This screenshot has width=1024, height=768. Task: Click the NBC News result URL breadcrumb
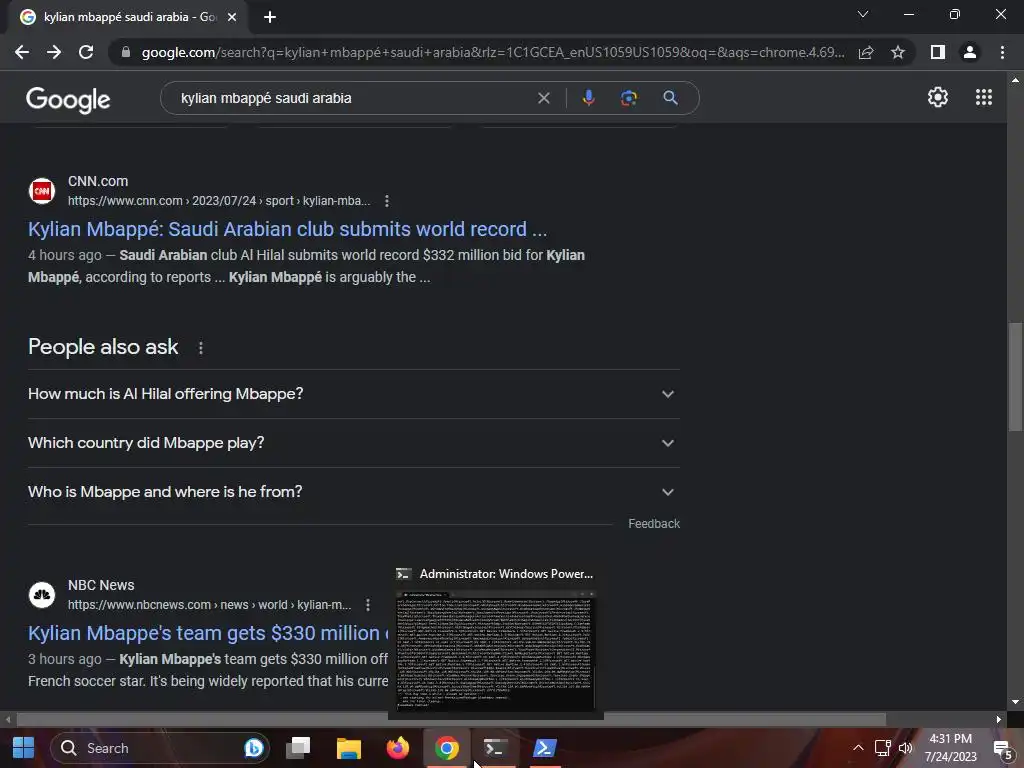[x=209, y=605]
